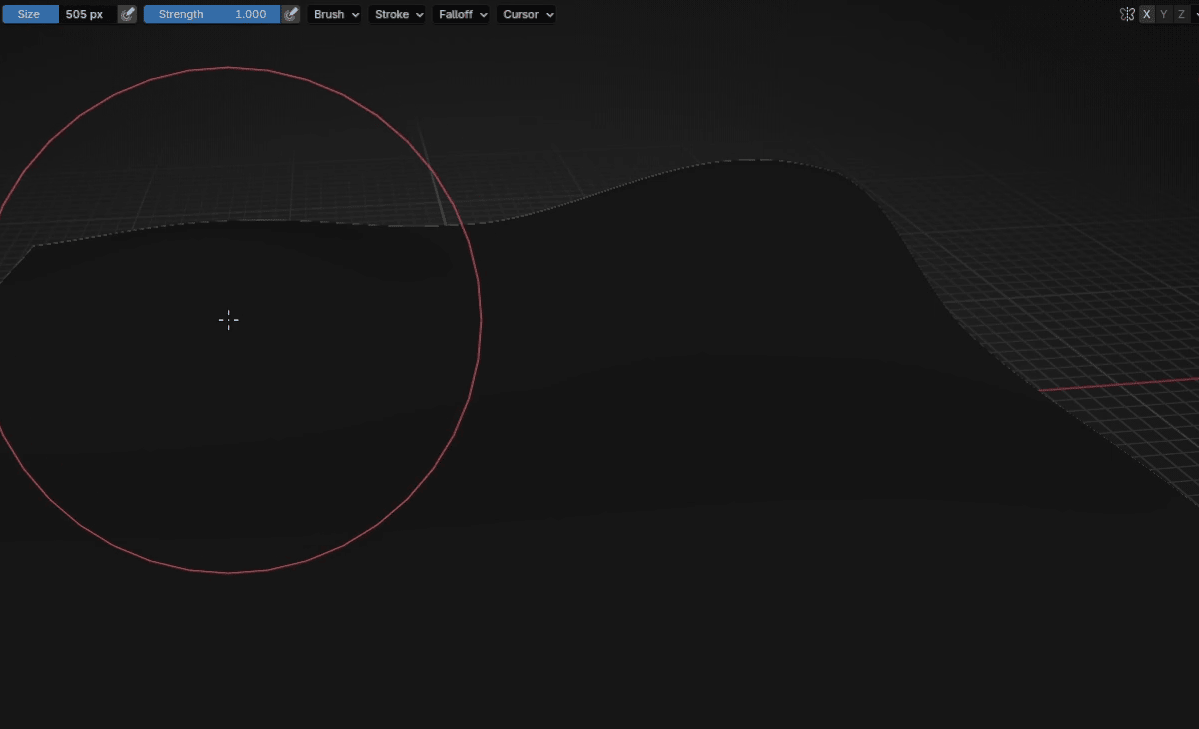1199x729 pixels.
Task: Expand the Cursor settings dropdown
Action: point(526,14)
